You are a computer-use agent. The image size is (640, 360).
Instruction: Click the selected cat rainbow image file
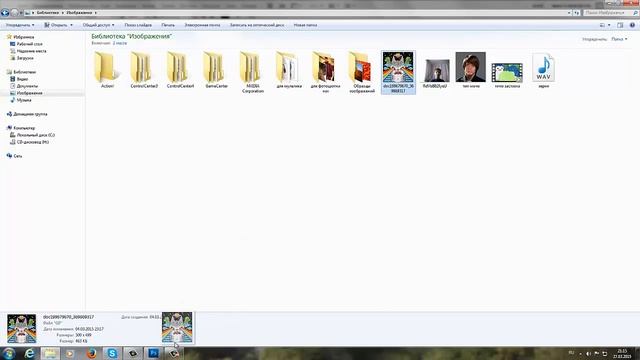click(x=398, y=72)
